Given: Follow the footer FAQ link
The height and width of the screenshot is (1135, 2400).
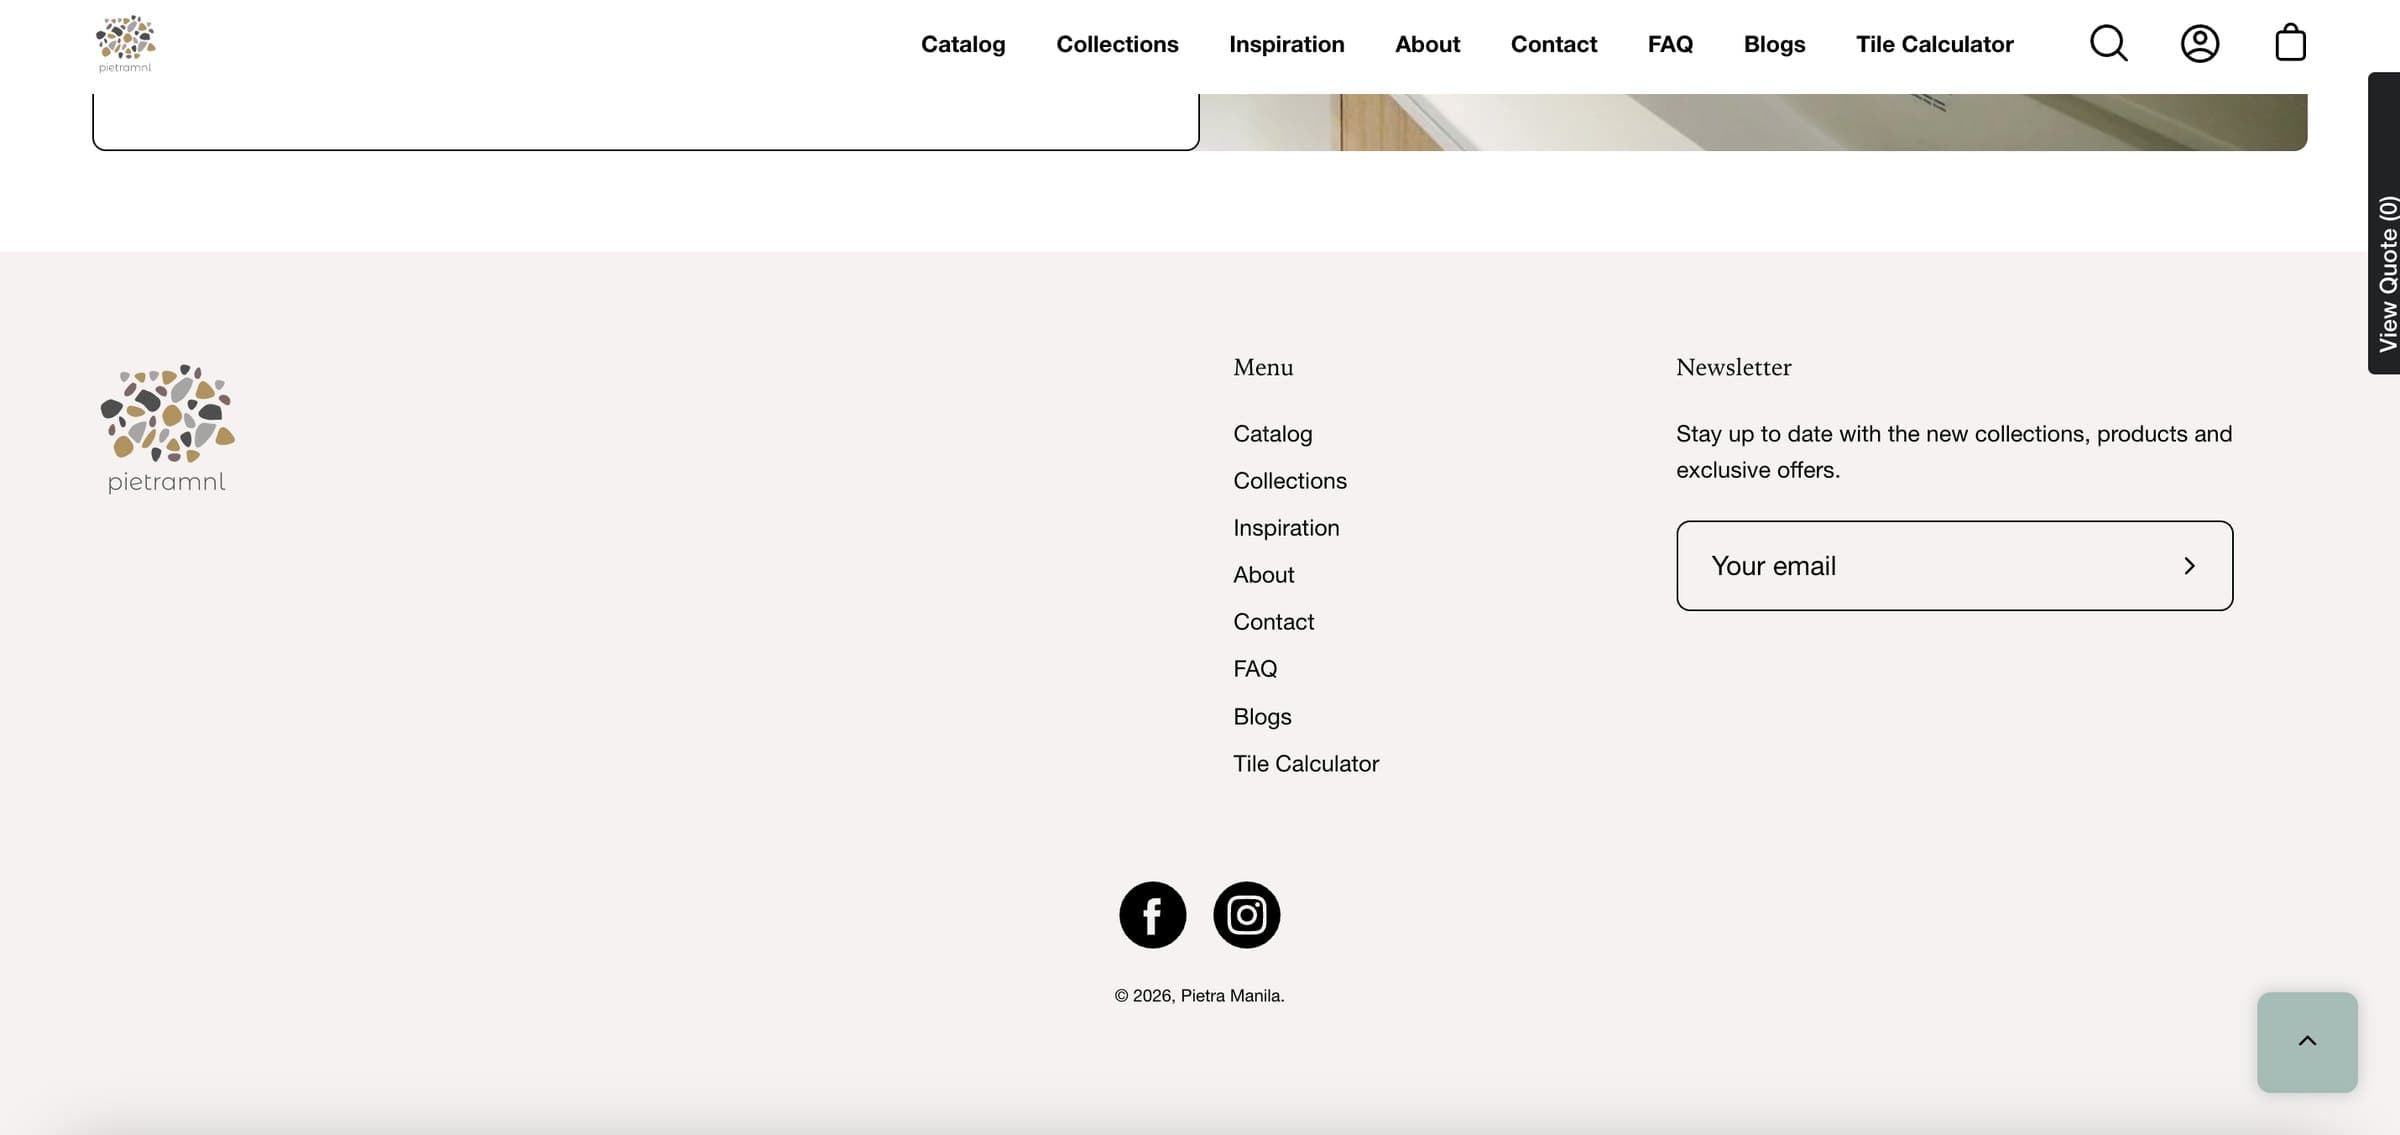Looking at the screenshot, I should [1255, 669].
